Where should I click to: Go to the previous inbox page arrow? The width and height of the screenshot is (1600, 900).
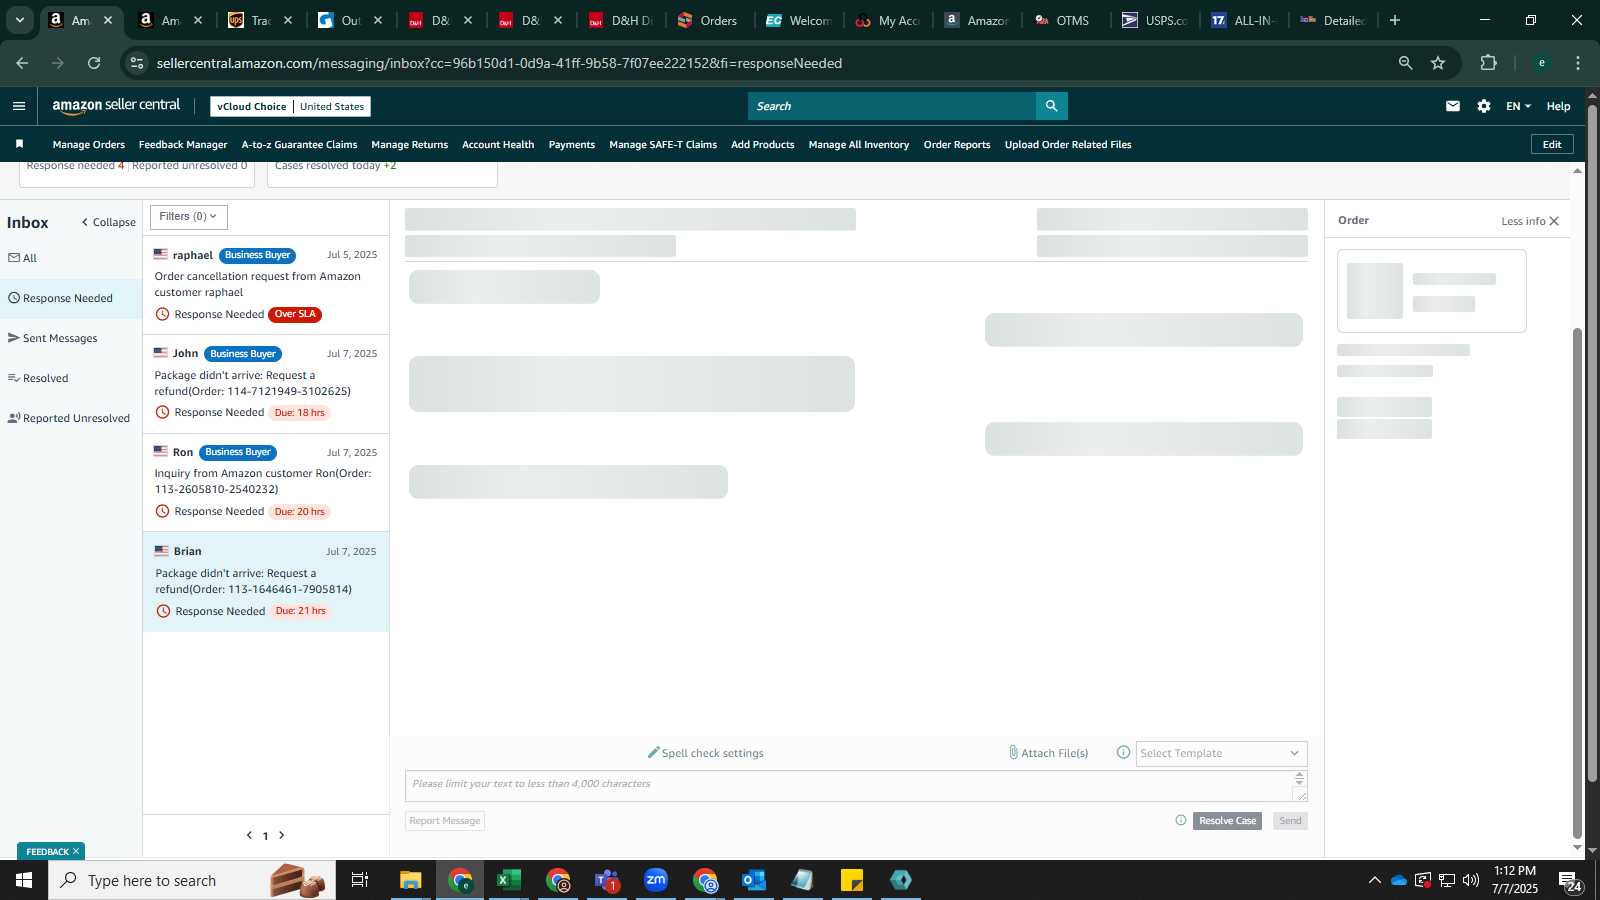pos(249,835)
